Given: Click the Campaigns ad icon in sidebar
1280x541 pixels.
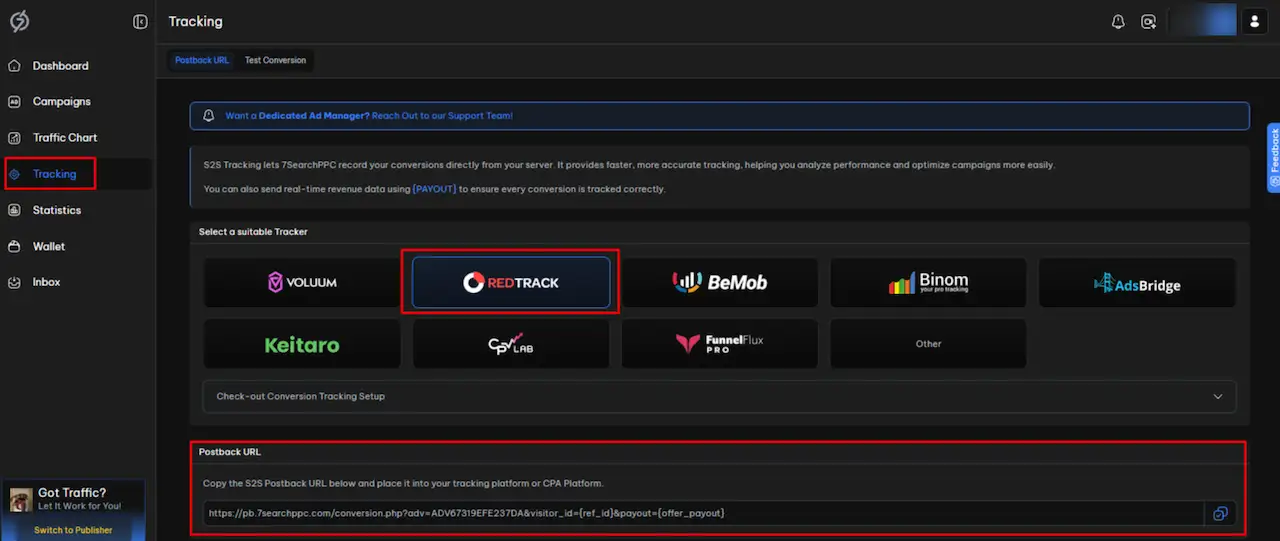Looking at the screenshot, I should click(x=14, y=102).
